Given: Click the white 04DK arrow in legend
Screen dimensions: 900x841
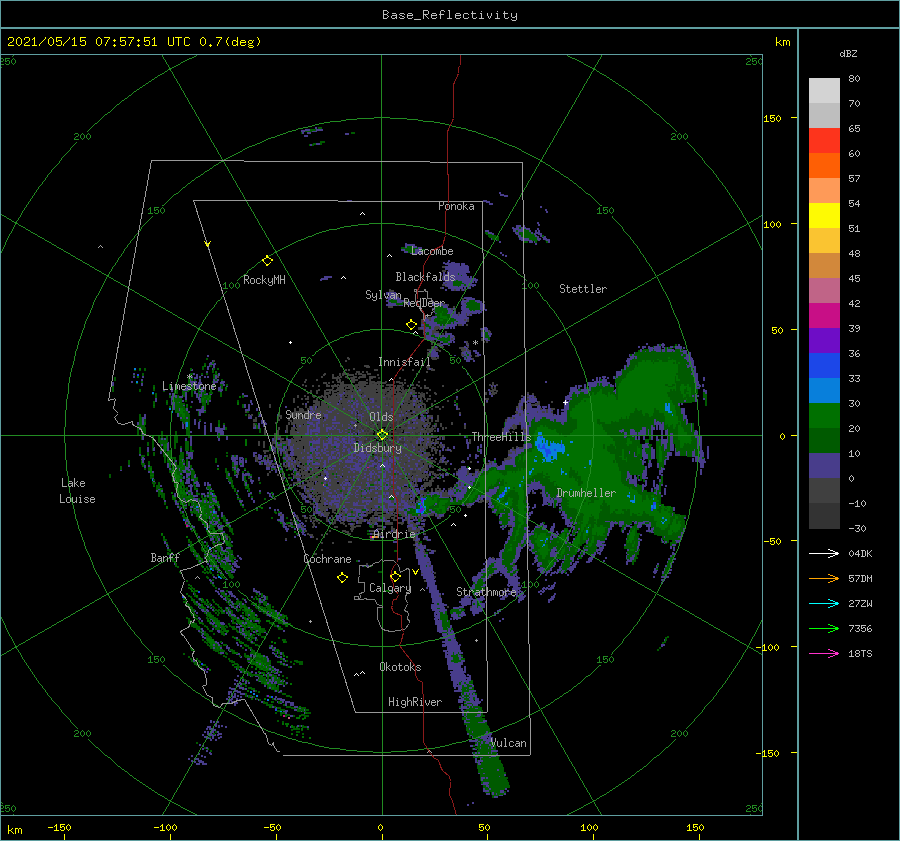Looking at the screenshot, I should [824, 553].
